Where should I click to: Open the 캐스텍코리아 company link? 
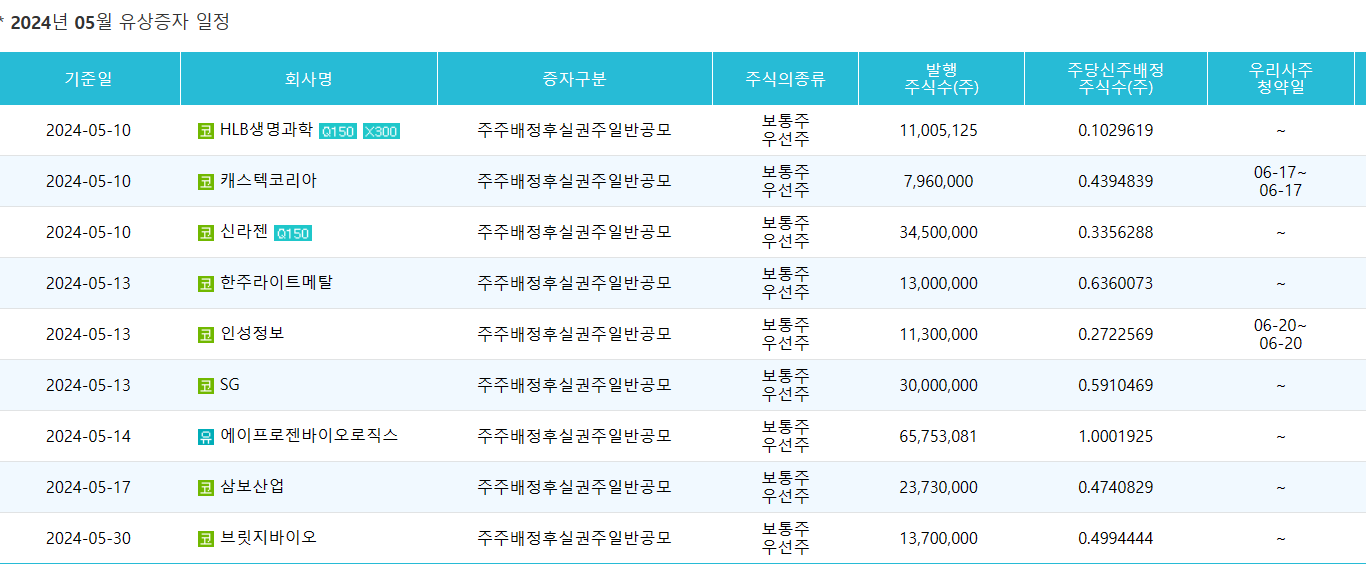[268, 181]
